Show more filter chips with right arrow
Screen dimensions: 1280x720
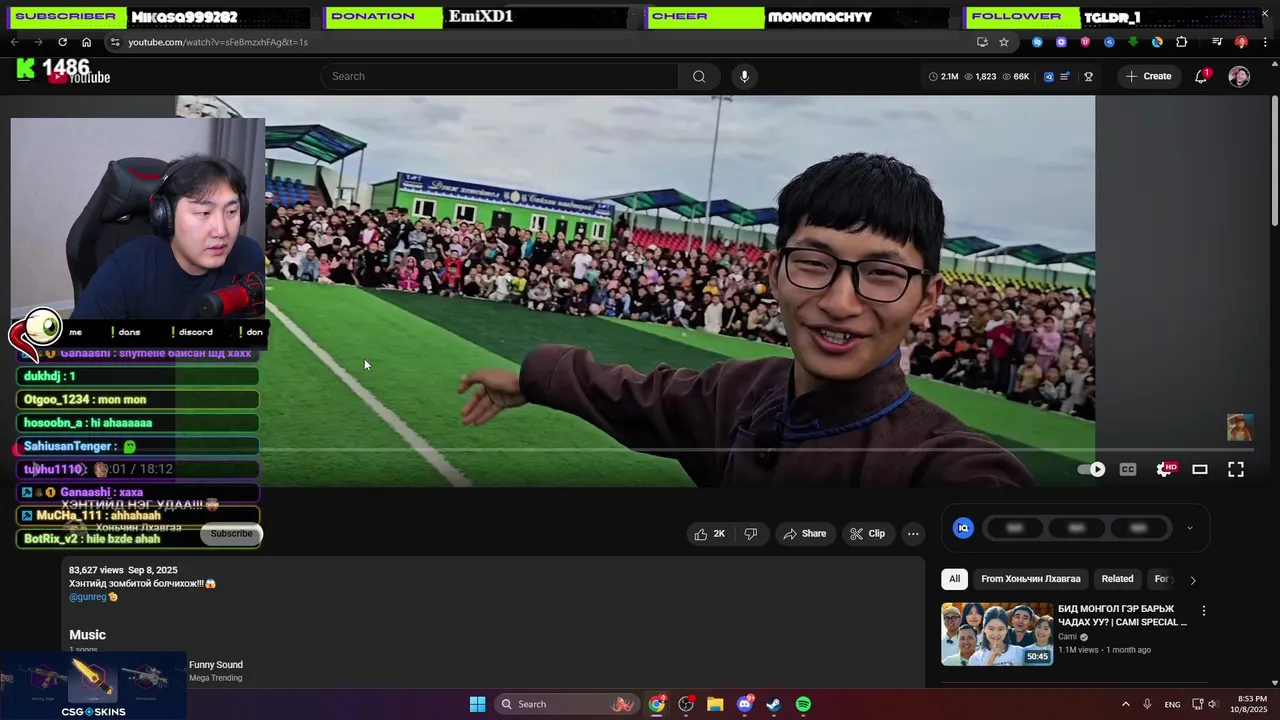[x=1192, y=579]
